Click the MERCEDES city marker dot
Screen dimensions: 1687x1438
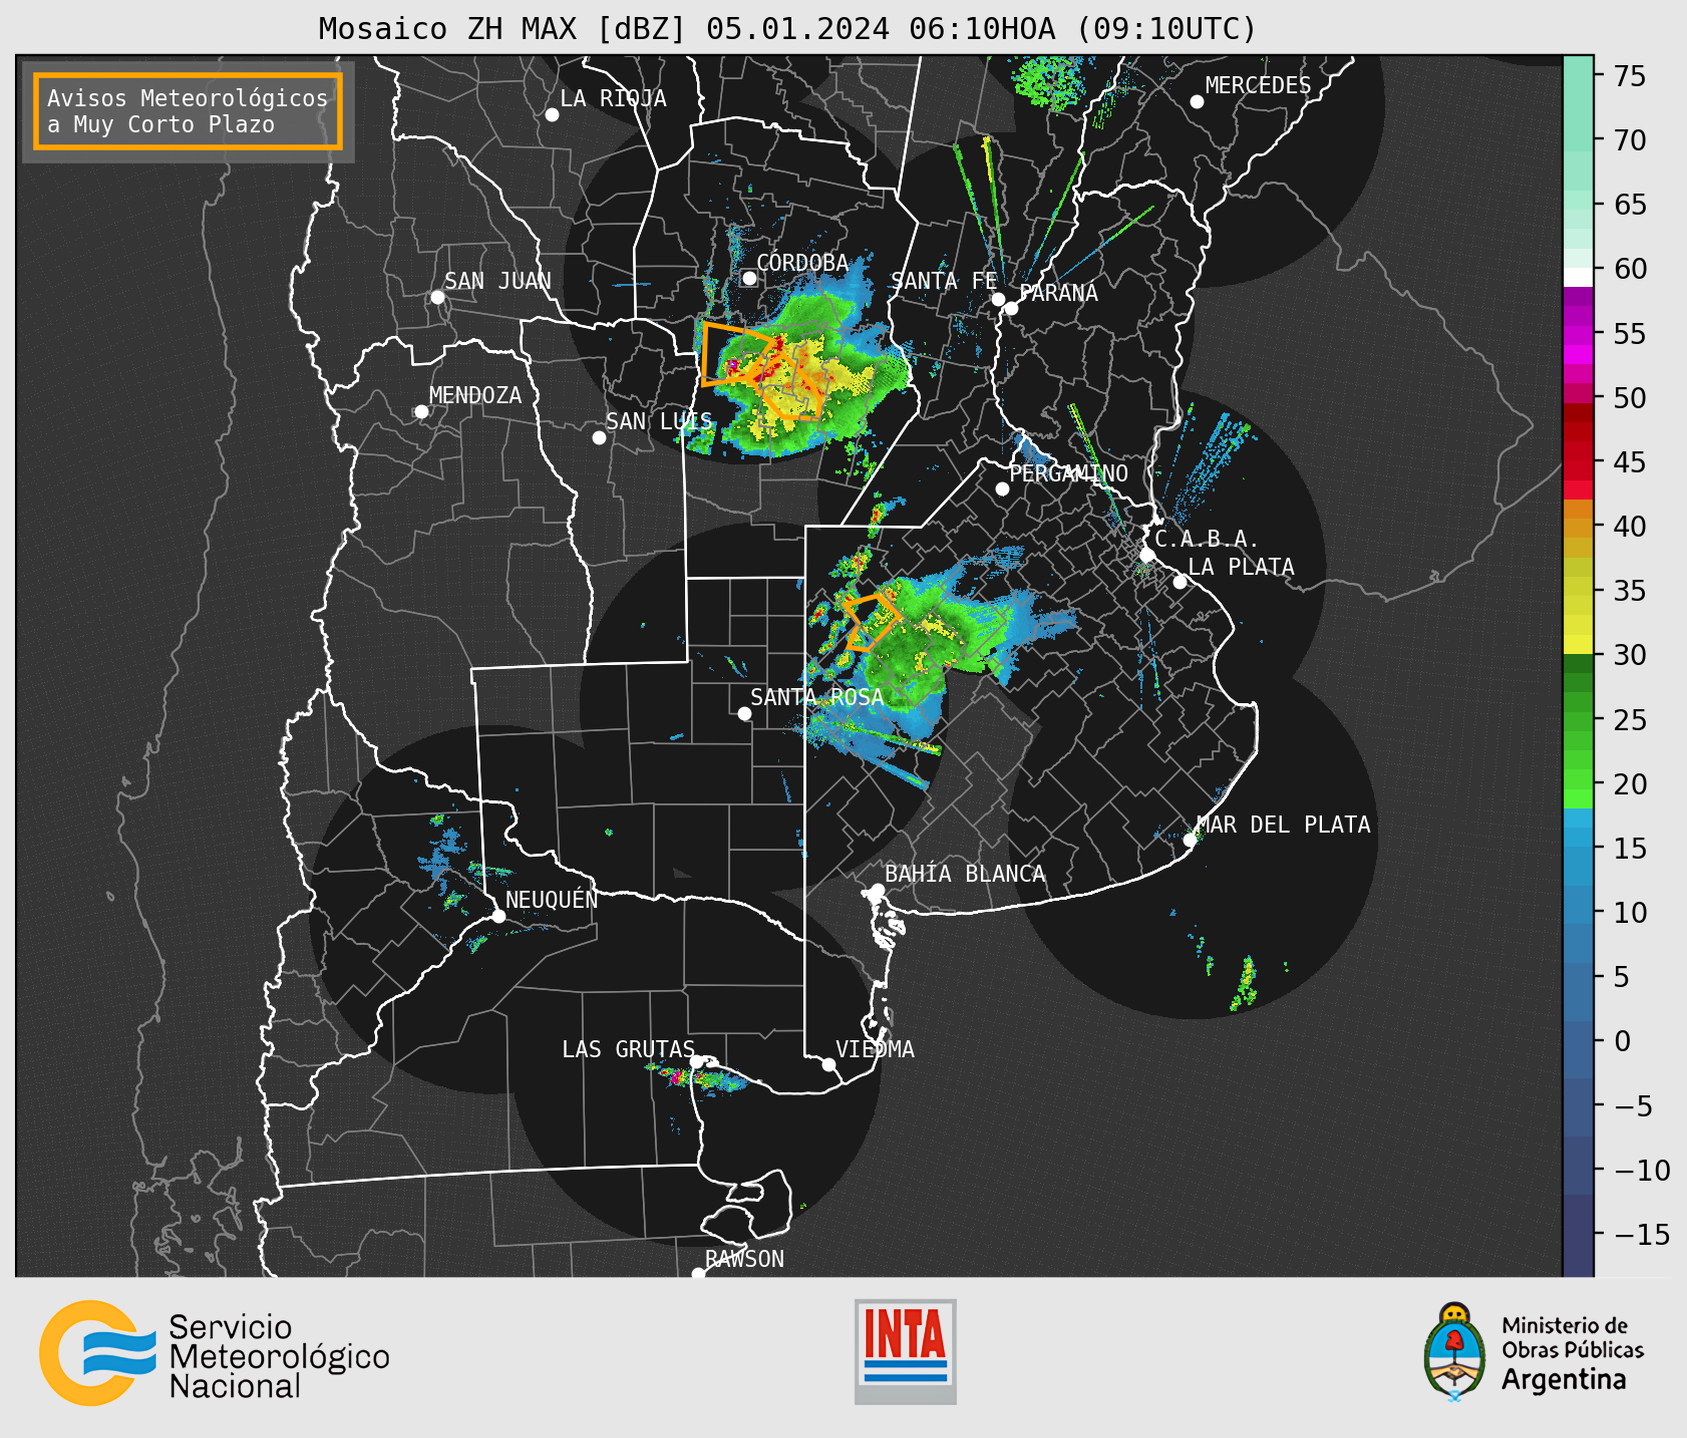[1197, 102]
